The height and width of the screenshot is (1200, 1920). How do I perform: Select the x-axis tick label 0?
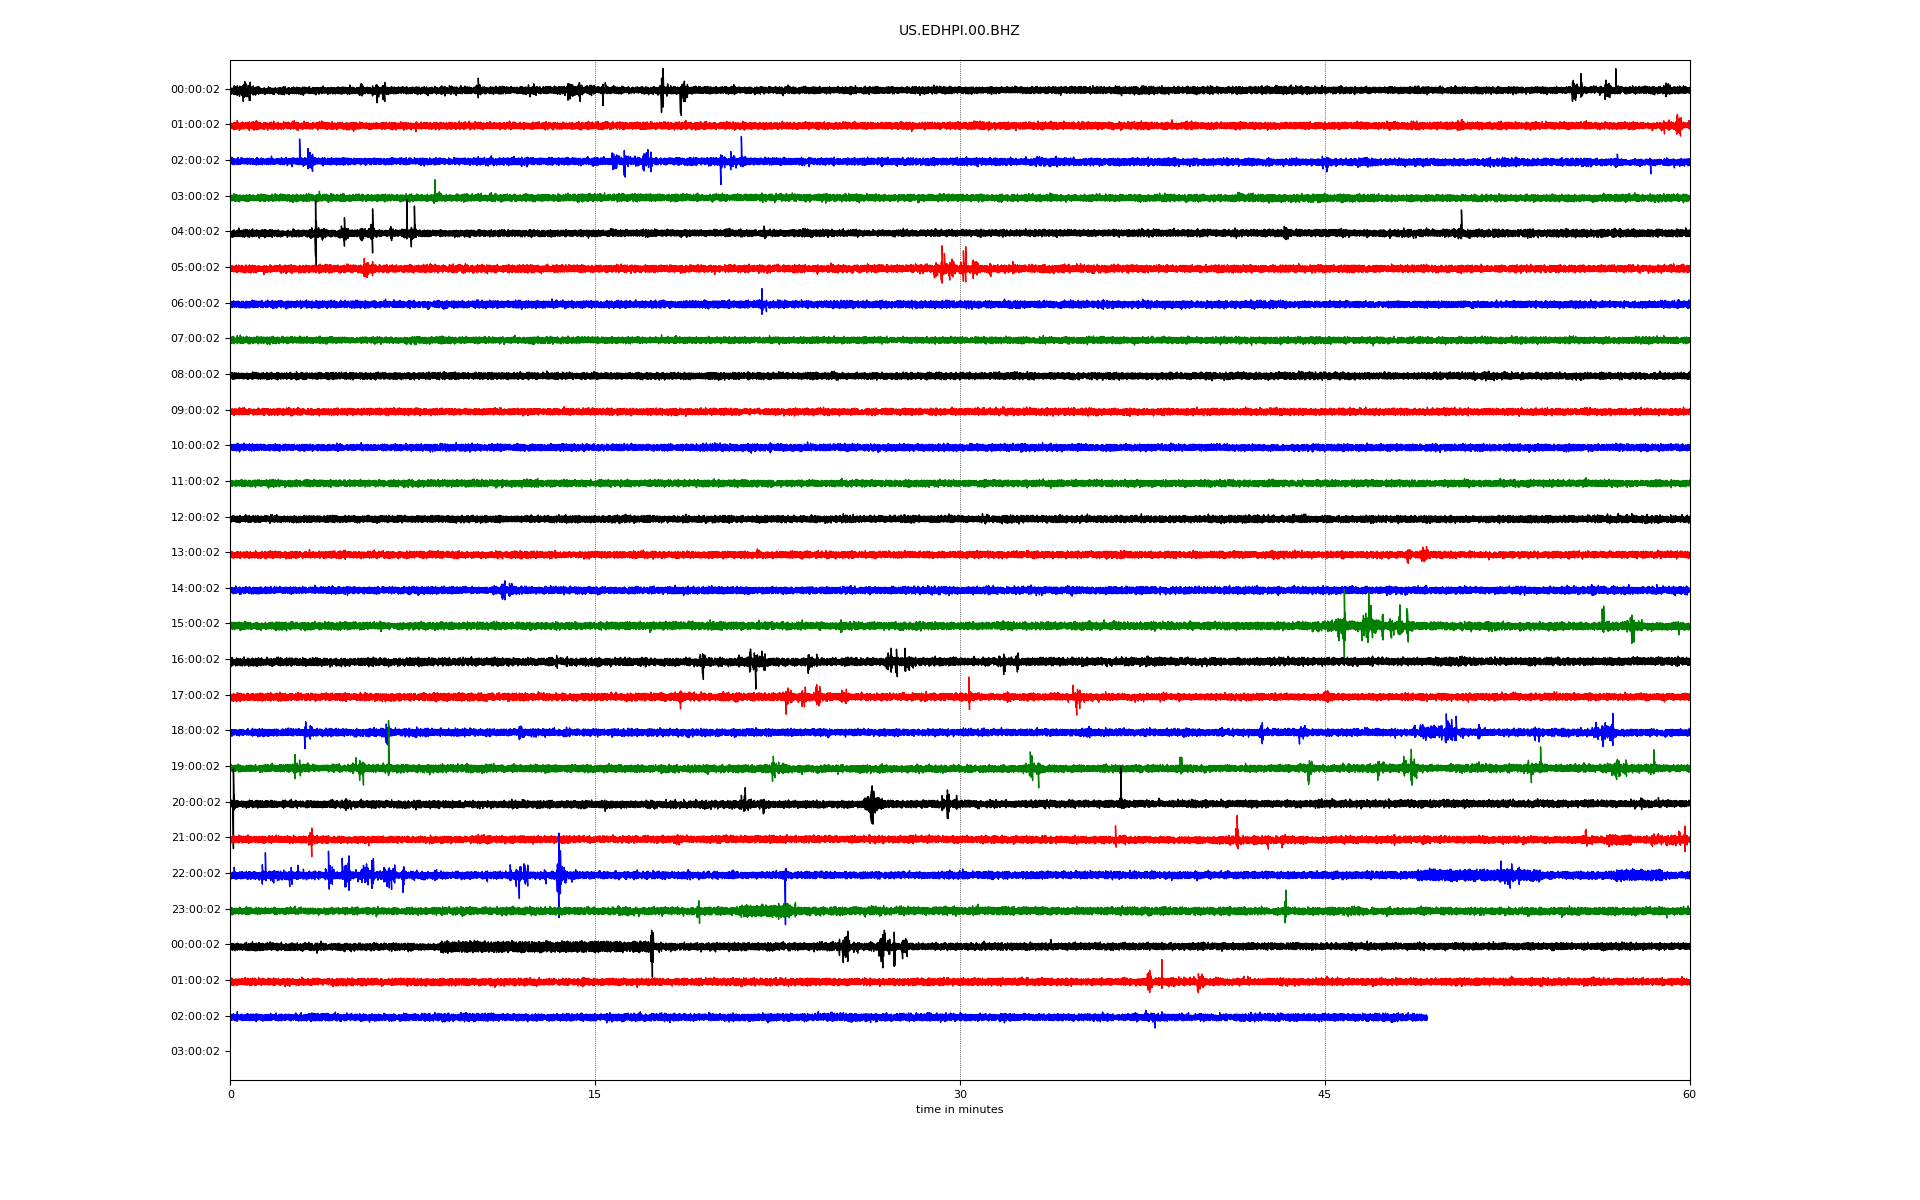click(x=231, y=1094)
